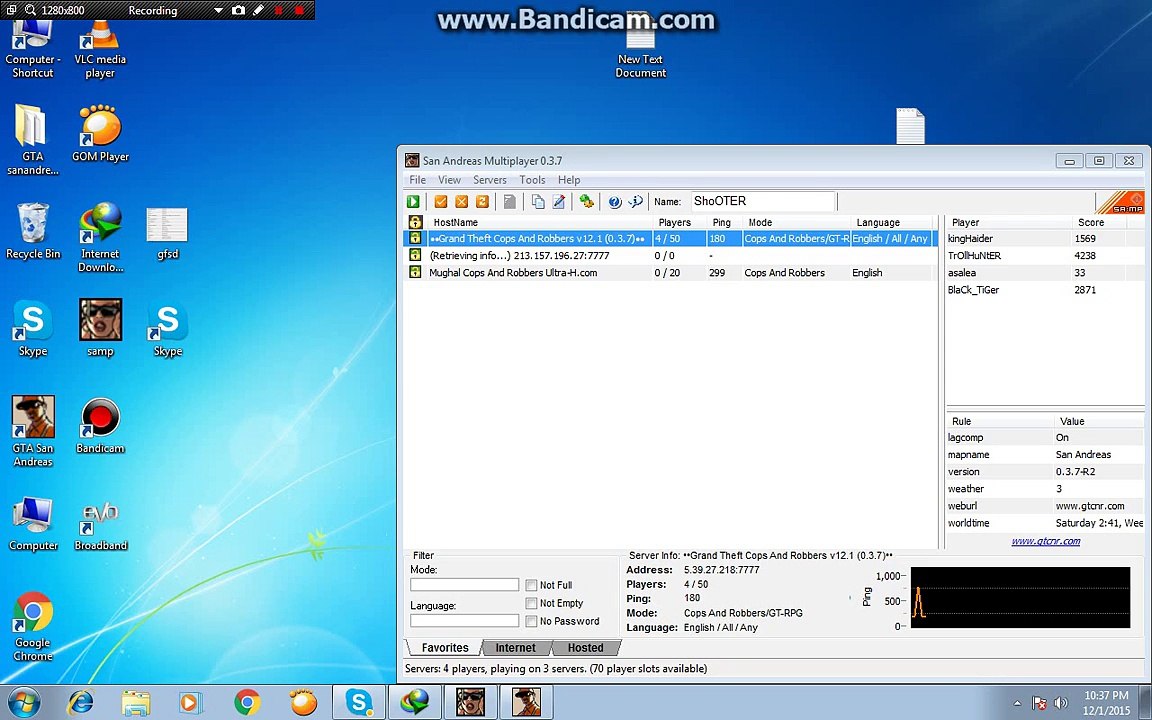
Task: Select Internet Download Manager desktop icon
Action: pyautogui.click(x=100, y=237)
